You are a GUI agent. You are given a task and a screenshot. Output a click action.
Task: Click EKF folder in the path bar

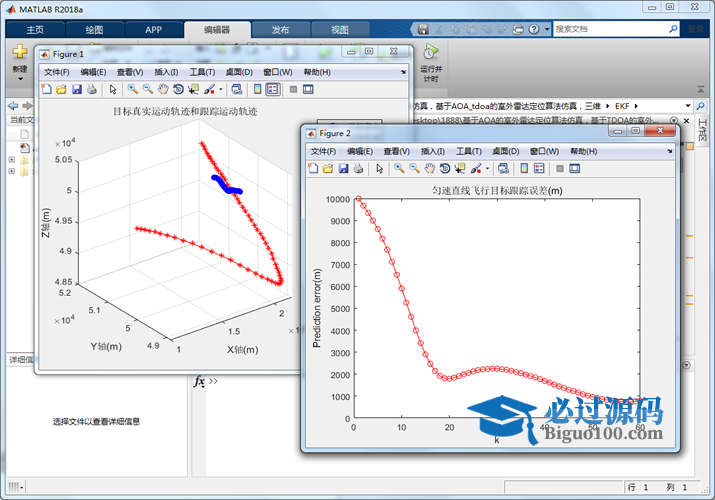622,106
